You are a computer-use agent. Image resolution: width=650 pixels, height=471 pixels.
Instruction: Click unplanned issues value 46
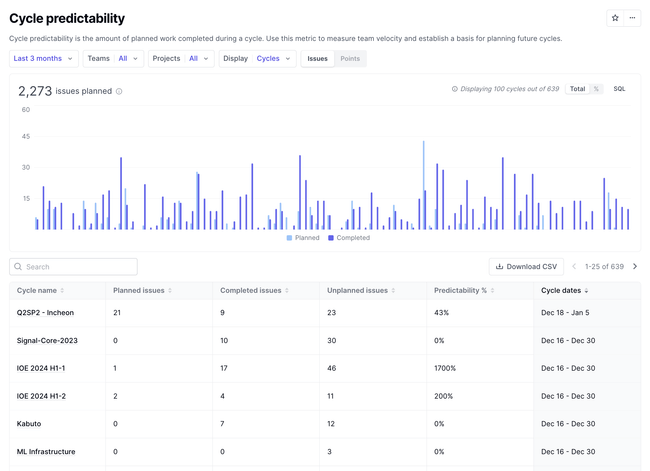(332, 368)
